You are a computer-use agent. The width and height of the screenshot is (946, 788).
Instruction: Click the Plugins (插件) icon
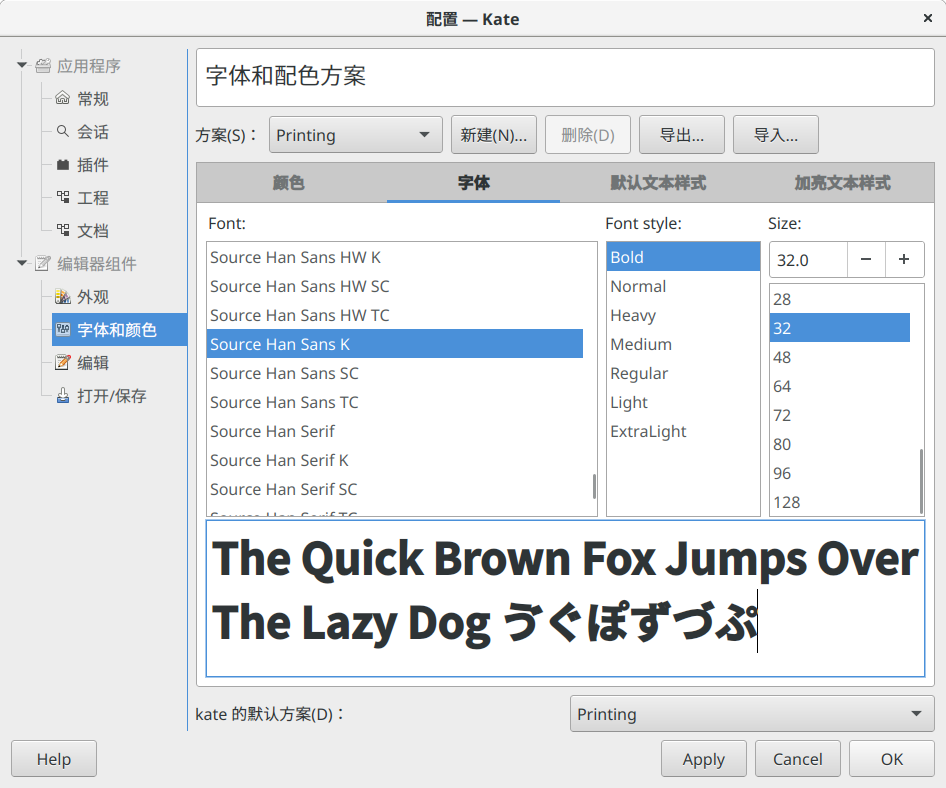click(x=63, y=164)
